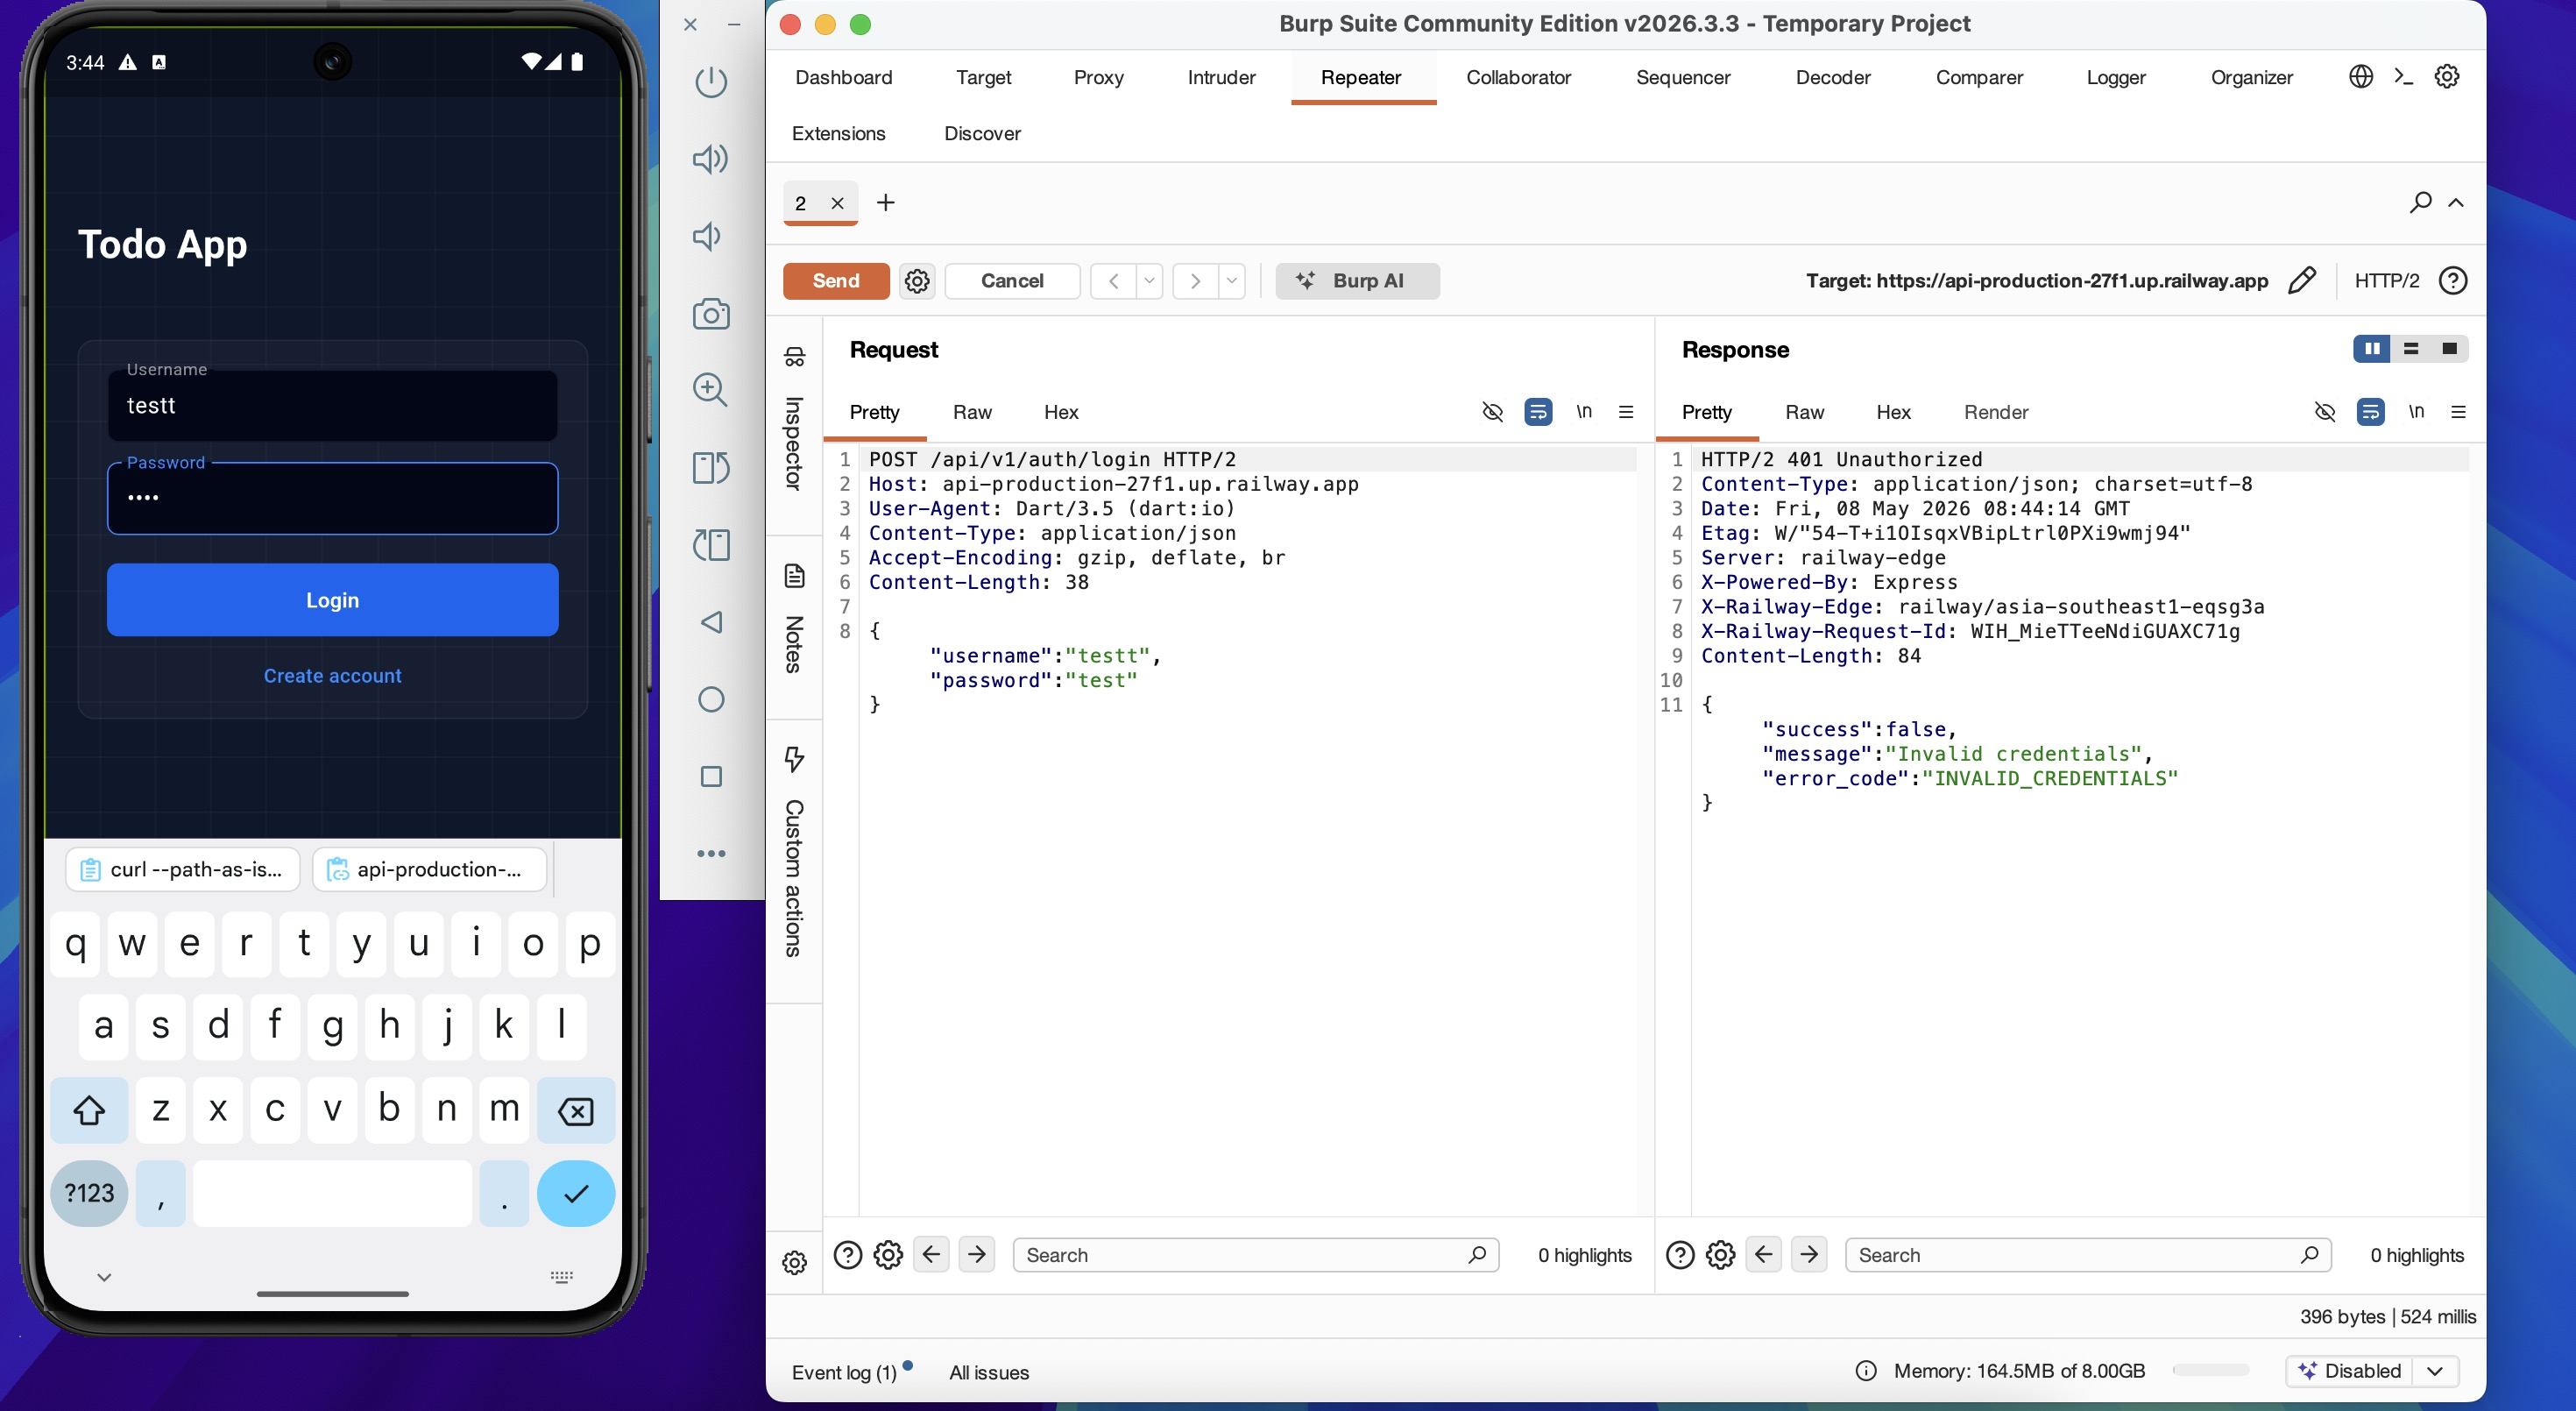This screenshot has width=2576, height=1411.
Task: Click the emulator overview square icon
Action: [711, 776]
